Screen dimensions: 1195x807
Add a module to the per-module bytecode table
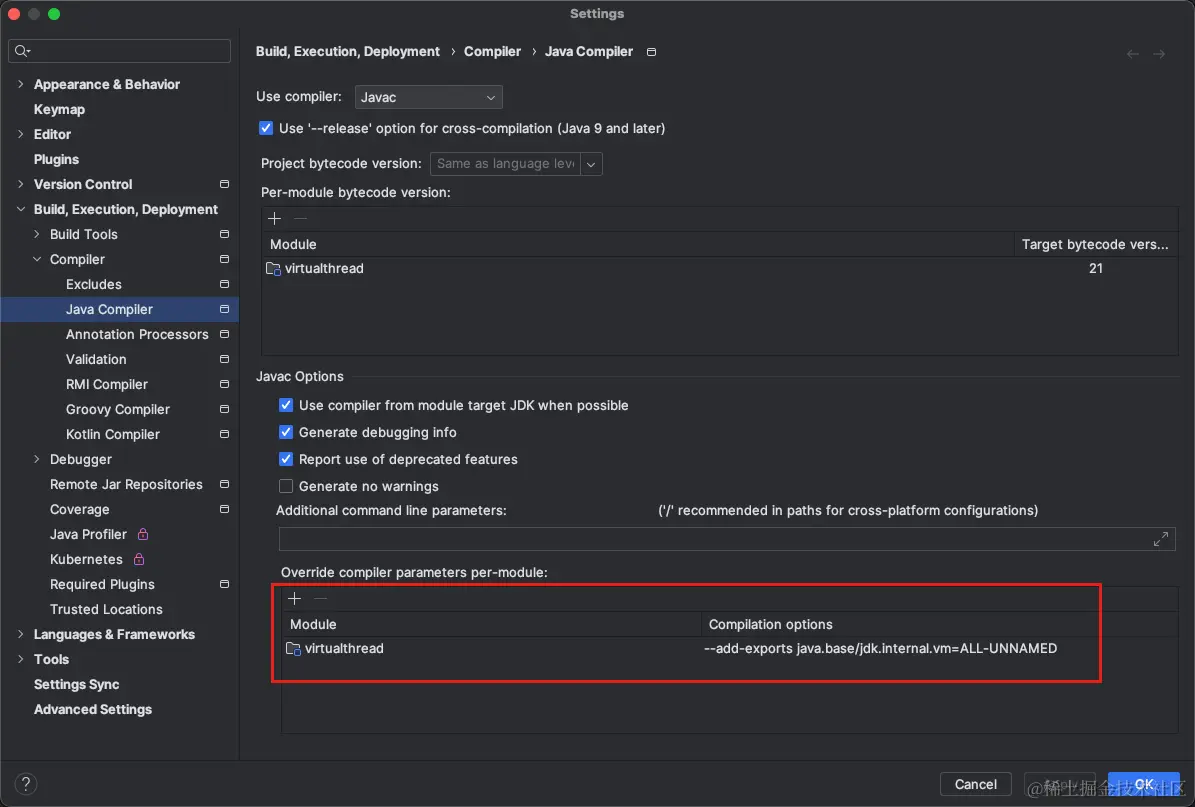[274, 218]
